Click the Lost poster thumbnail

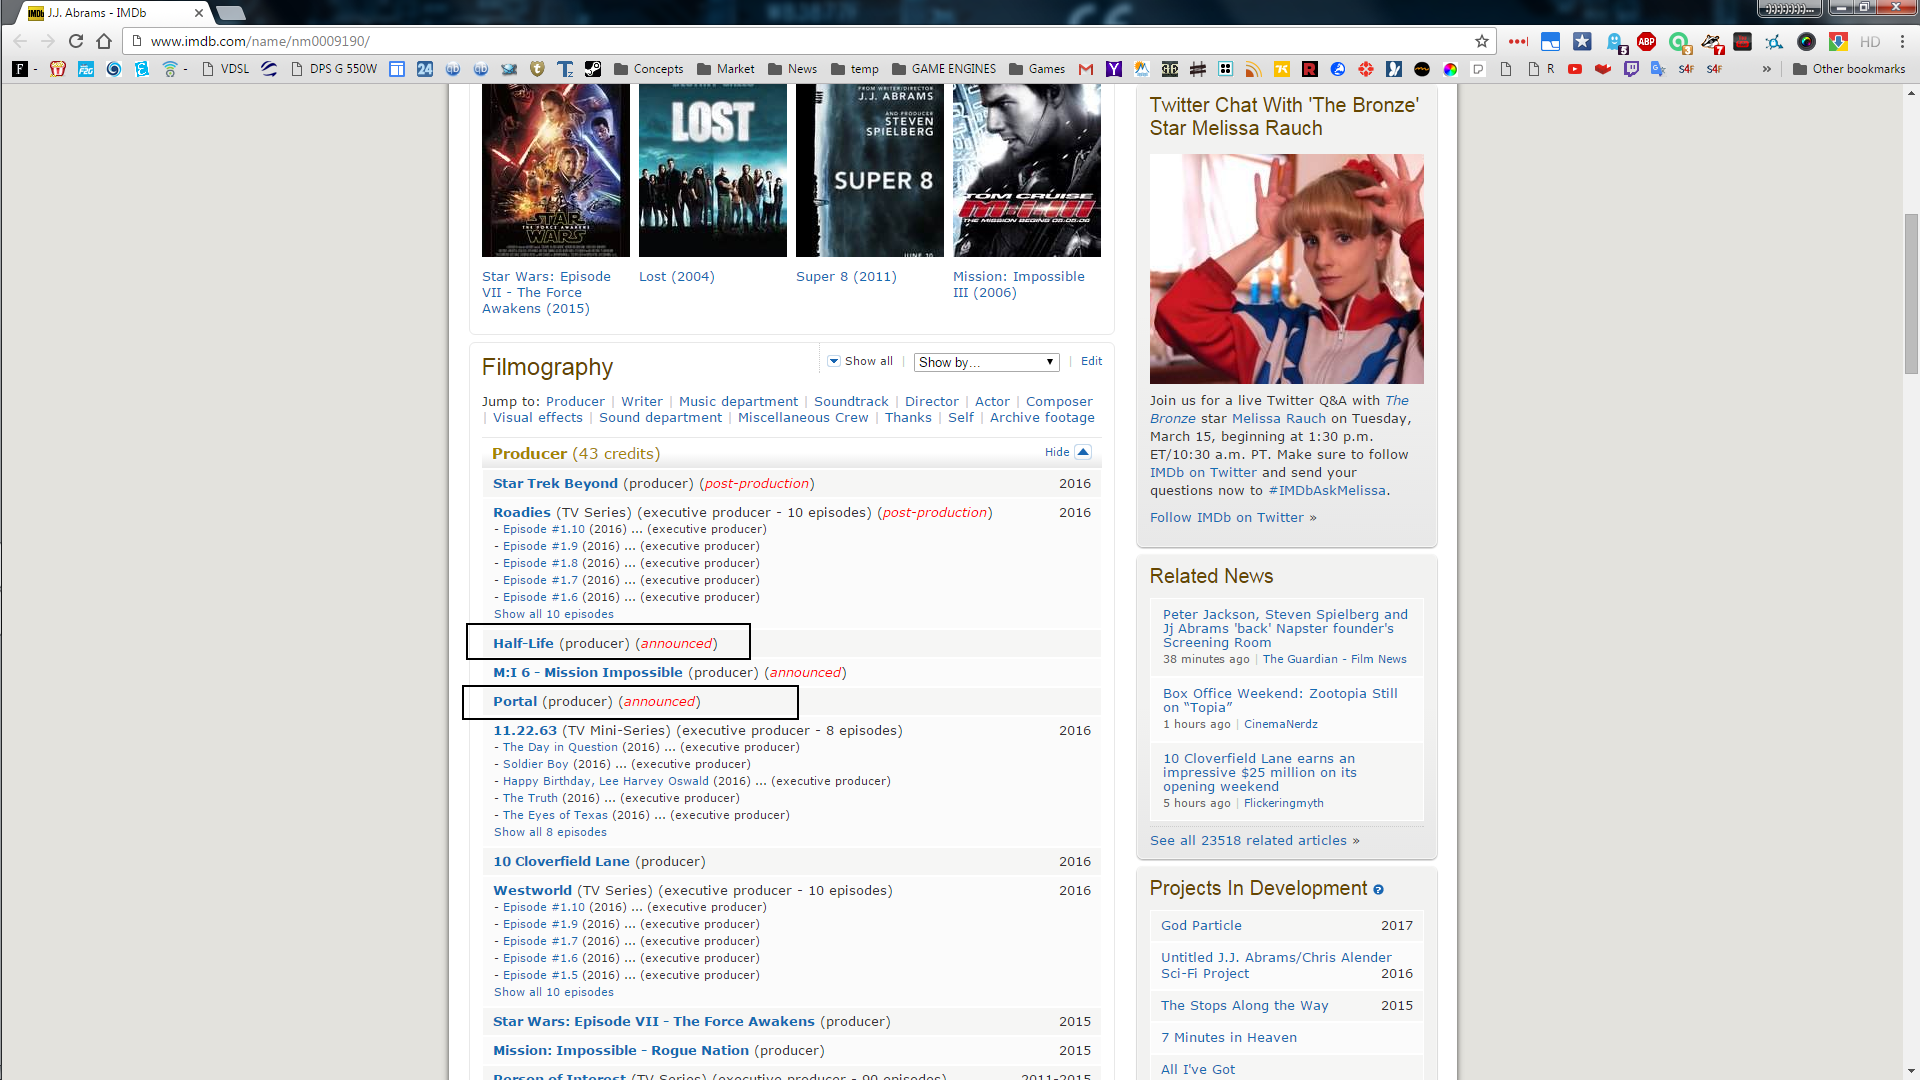[x=713, y=170]
